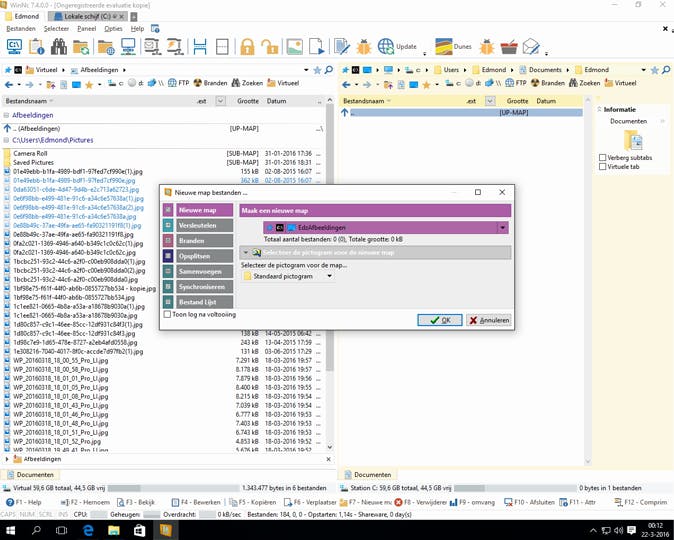
Task: Collapse the Afbeeldingen group in left panel
Action: (6, 115)
